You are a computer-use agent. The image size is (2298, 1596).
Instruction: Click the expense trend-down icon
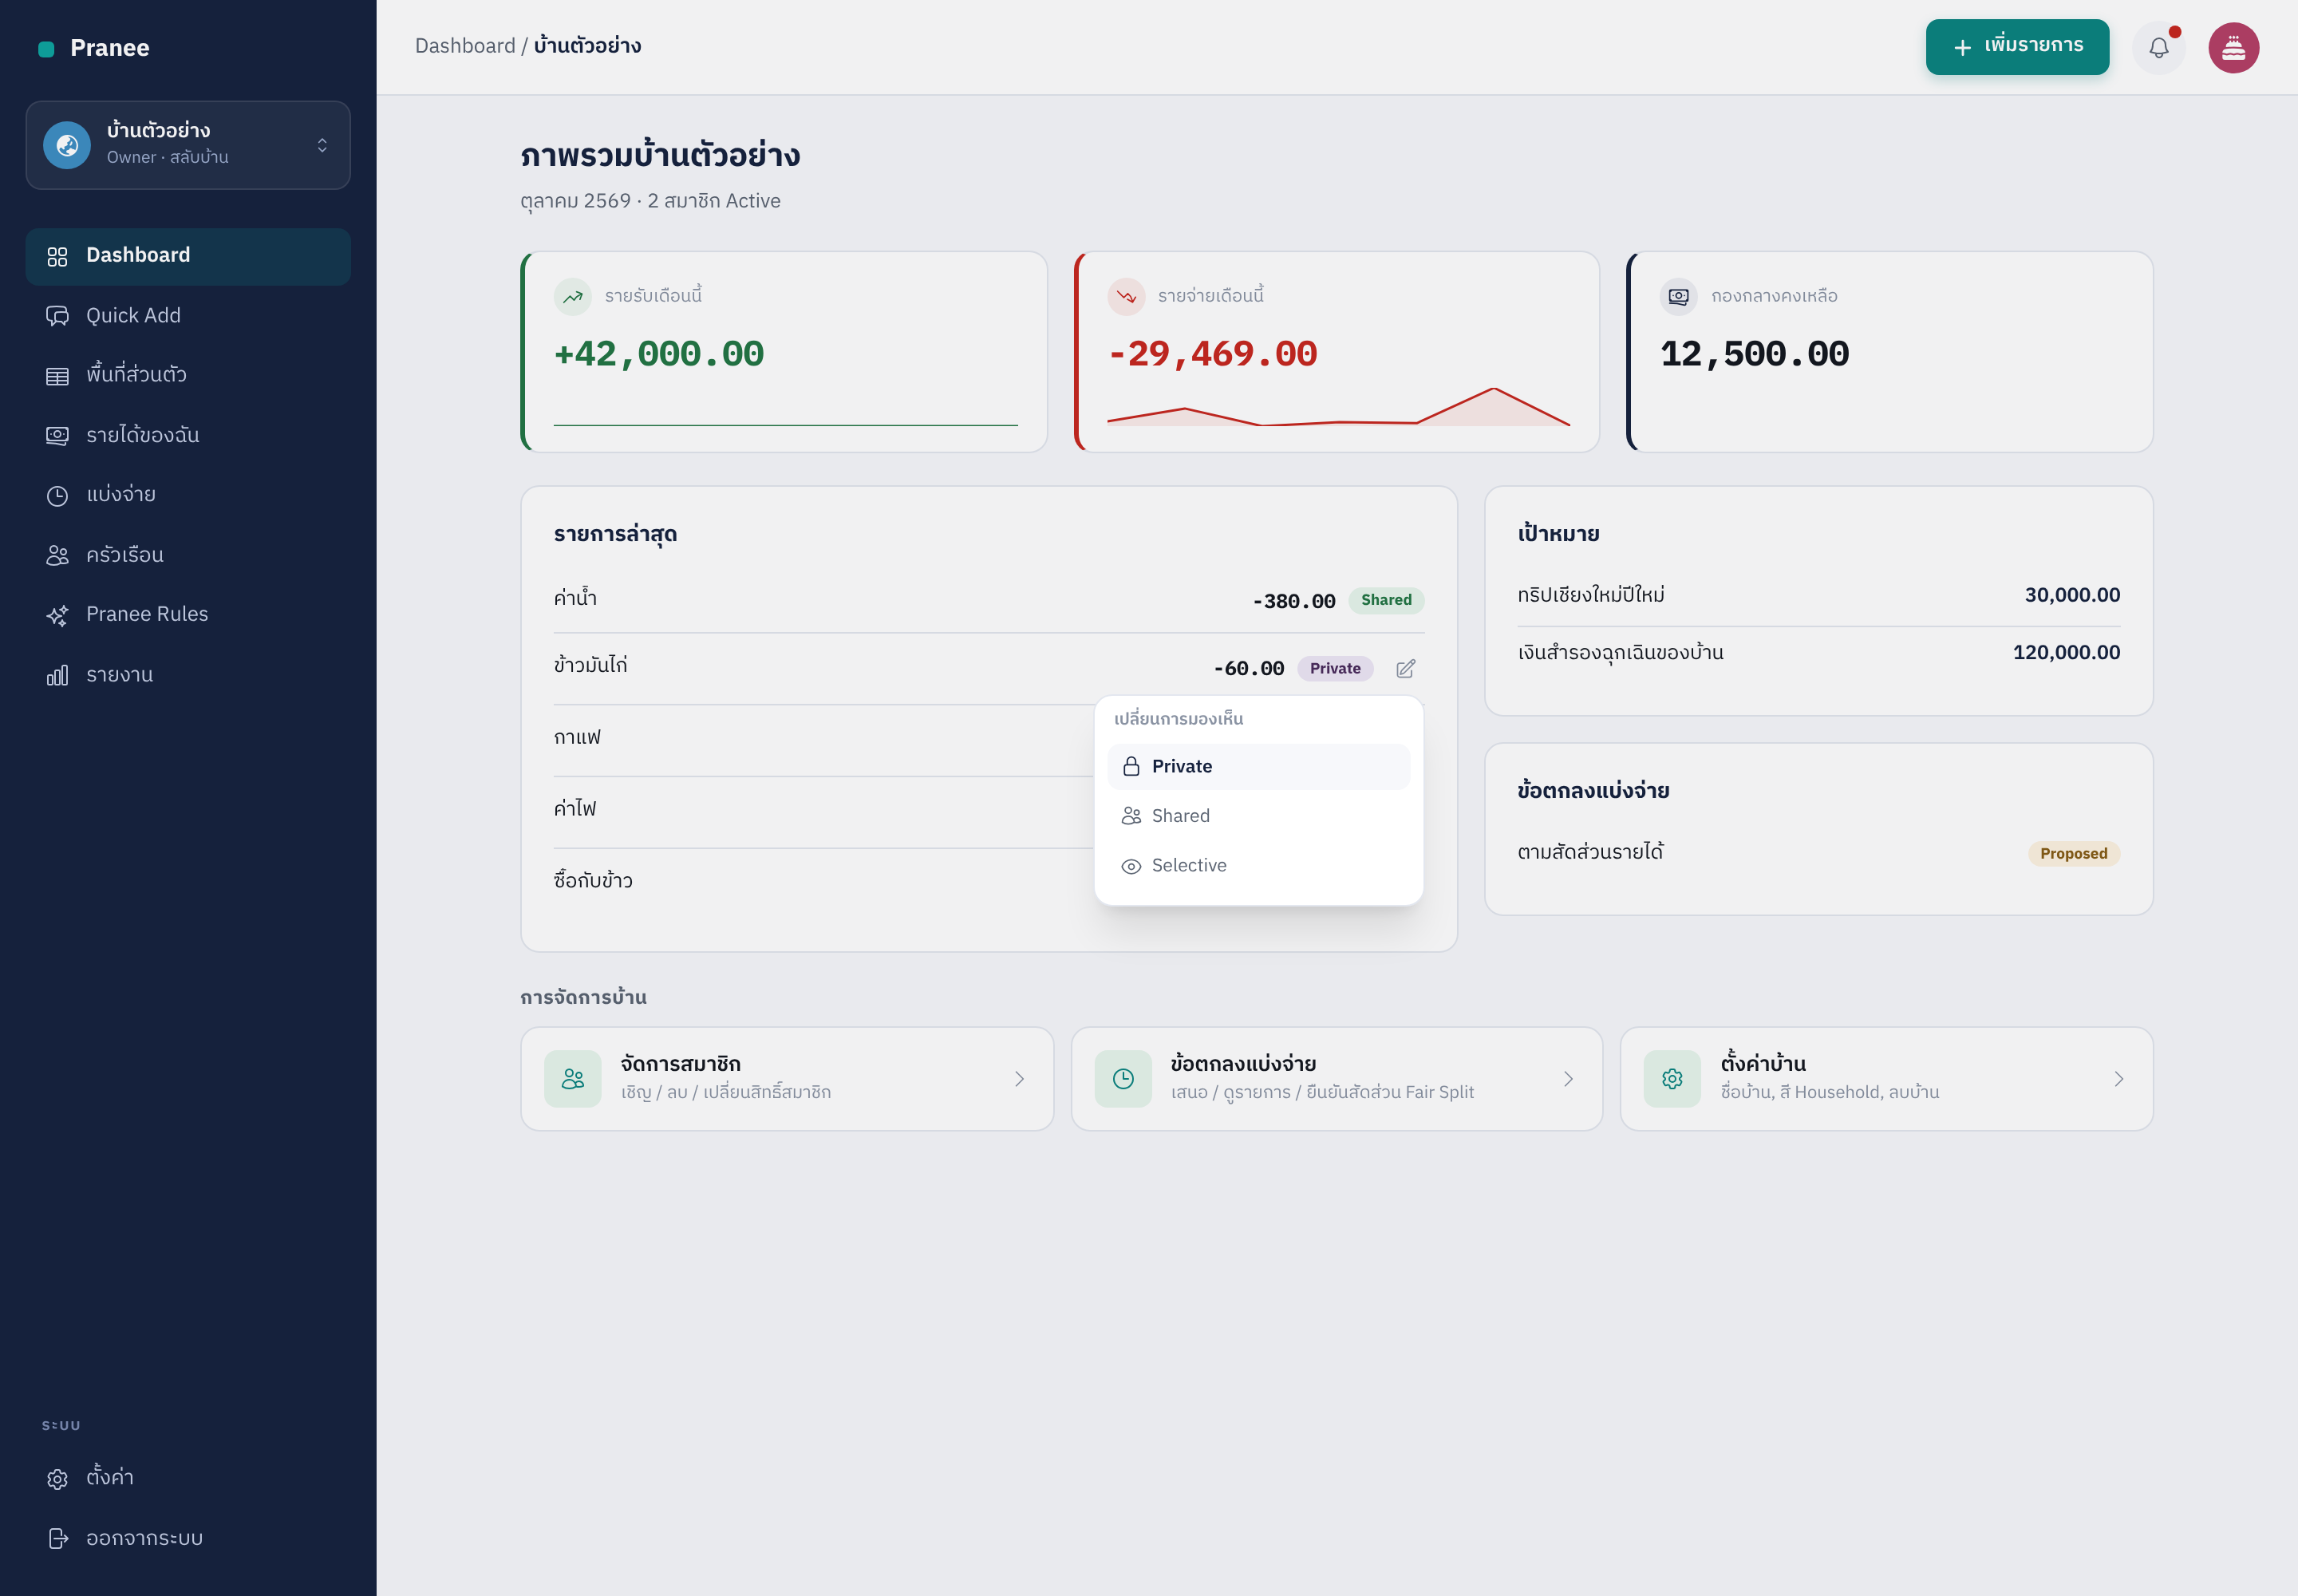pyautogui.click(x=1126, y=296)
